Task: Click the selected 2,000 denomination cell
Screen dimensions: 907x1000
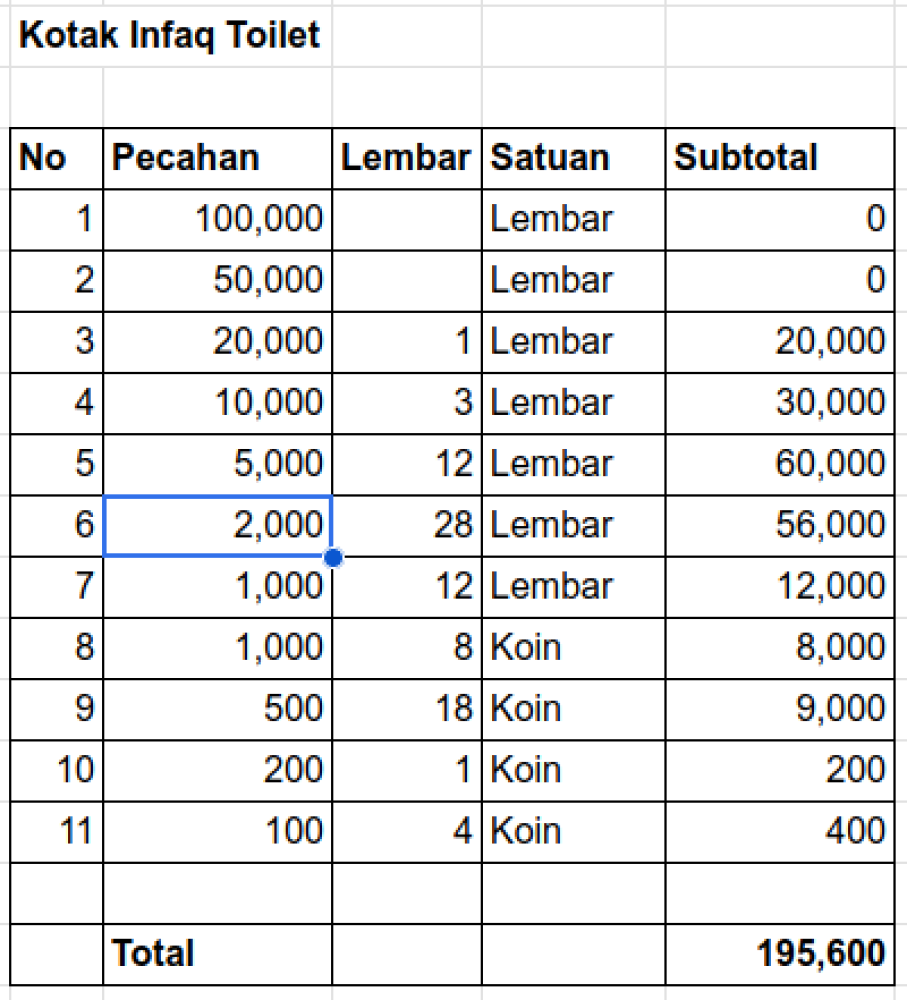Action: coord(217,525)
